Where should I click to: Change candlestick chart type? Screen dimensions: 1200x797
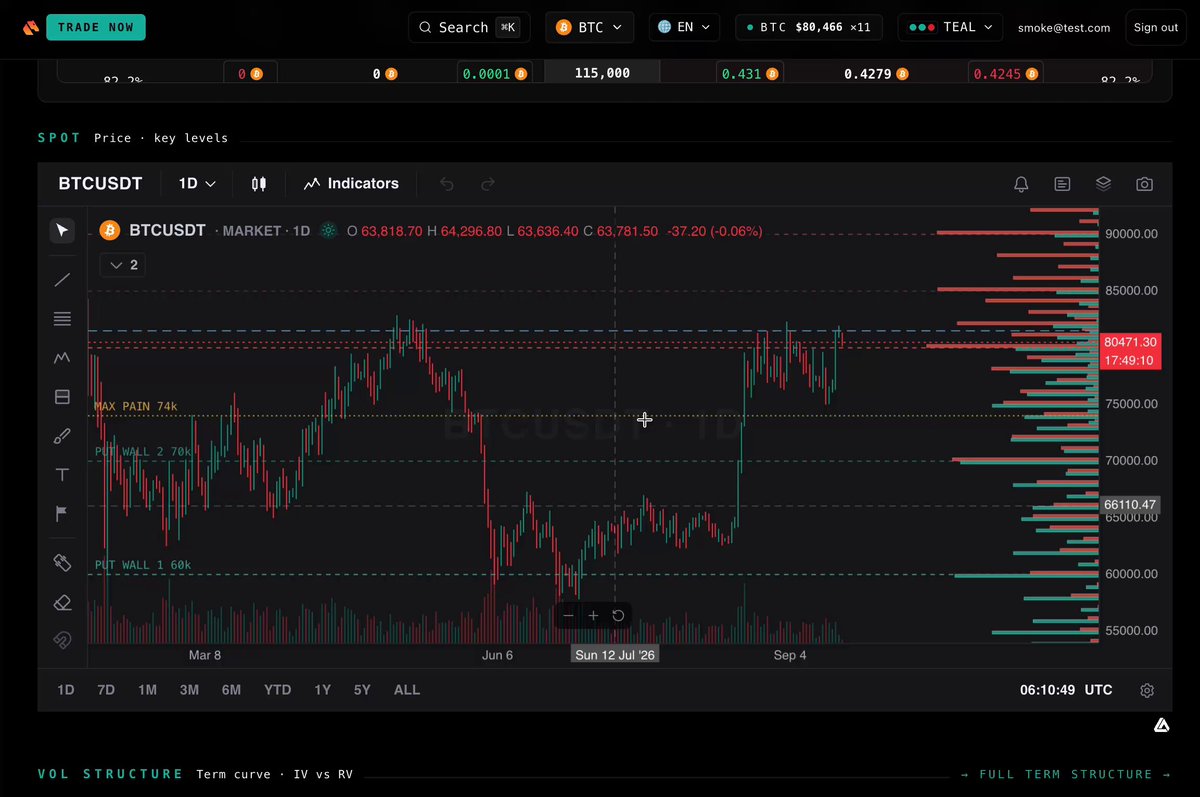pyautogui.click(x=259, y=184)
